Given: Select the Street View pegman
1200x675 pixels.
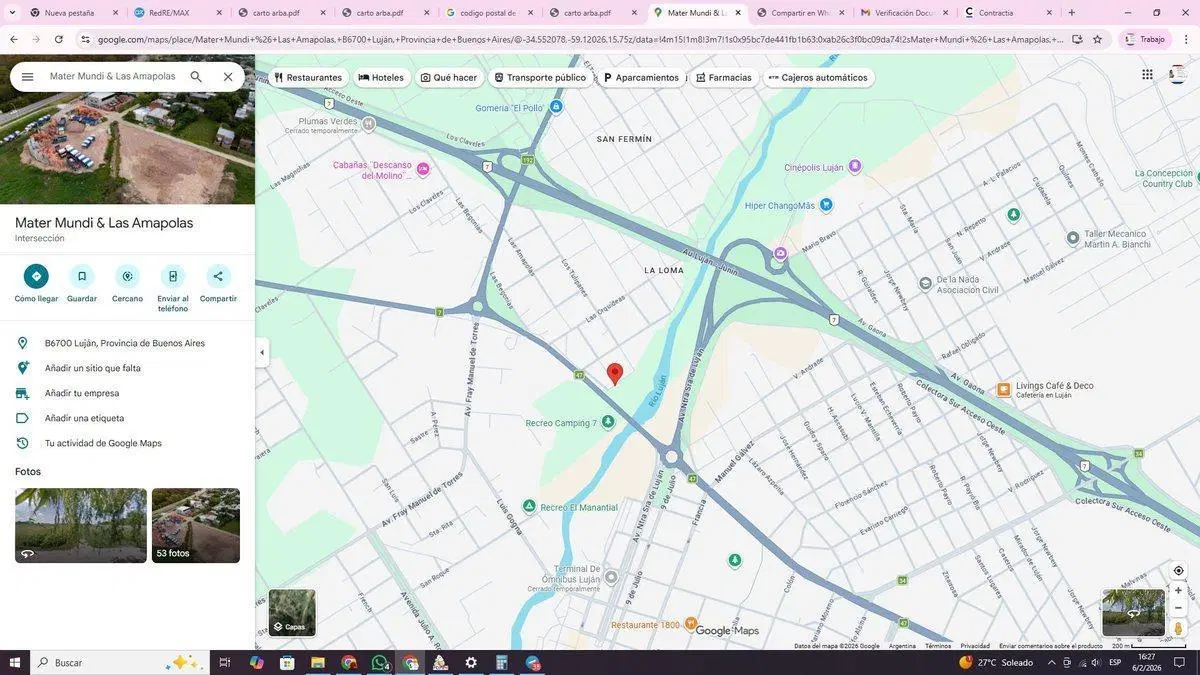Looking at the screenshot, I should click(x=1178, y=628).
